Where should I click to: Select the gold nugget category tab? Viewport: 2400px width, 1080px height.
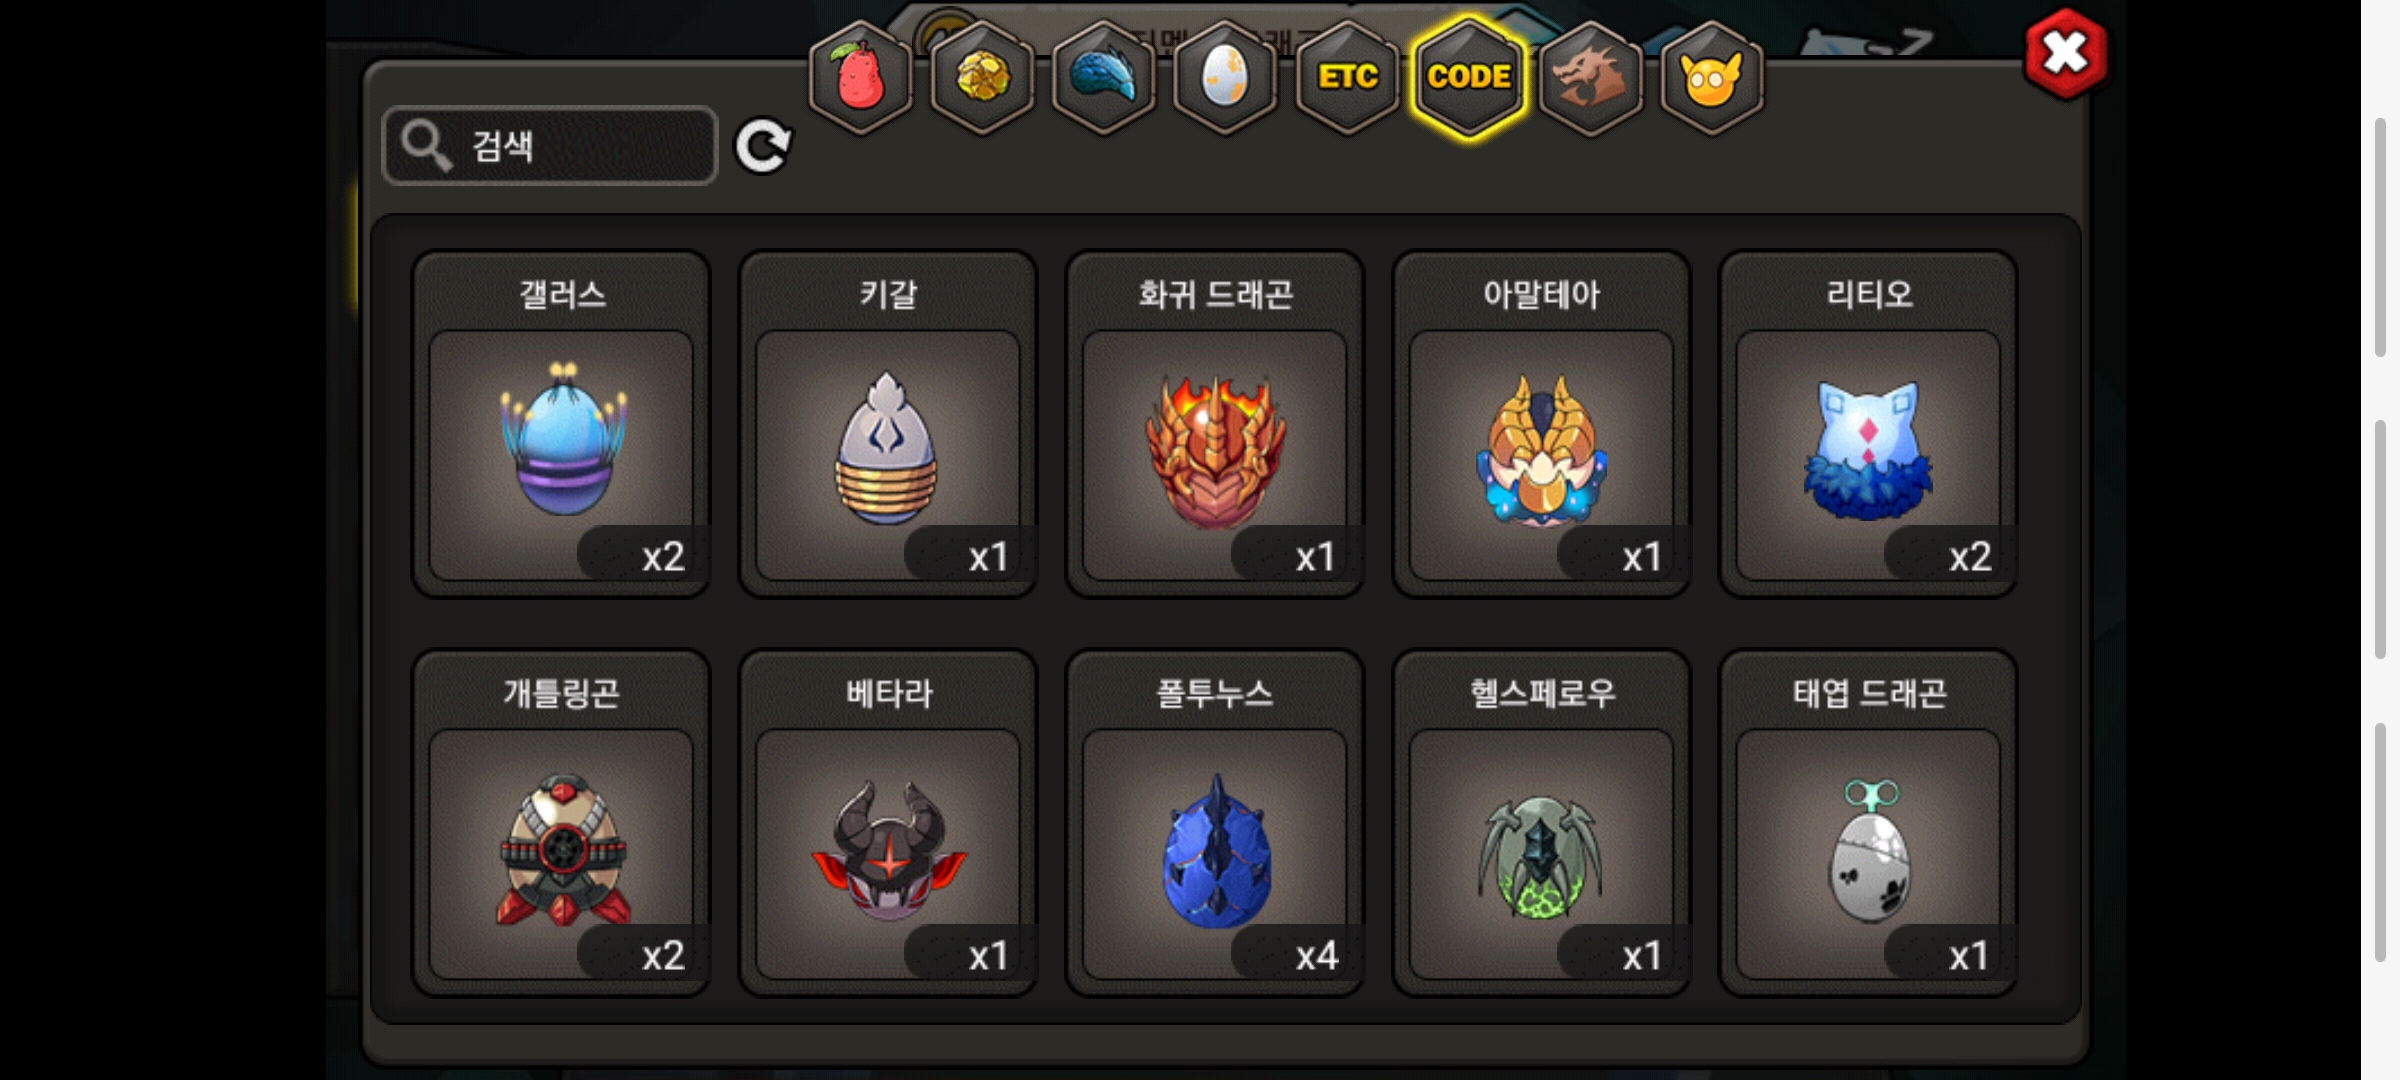coord(982,78)
